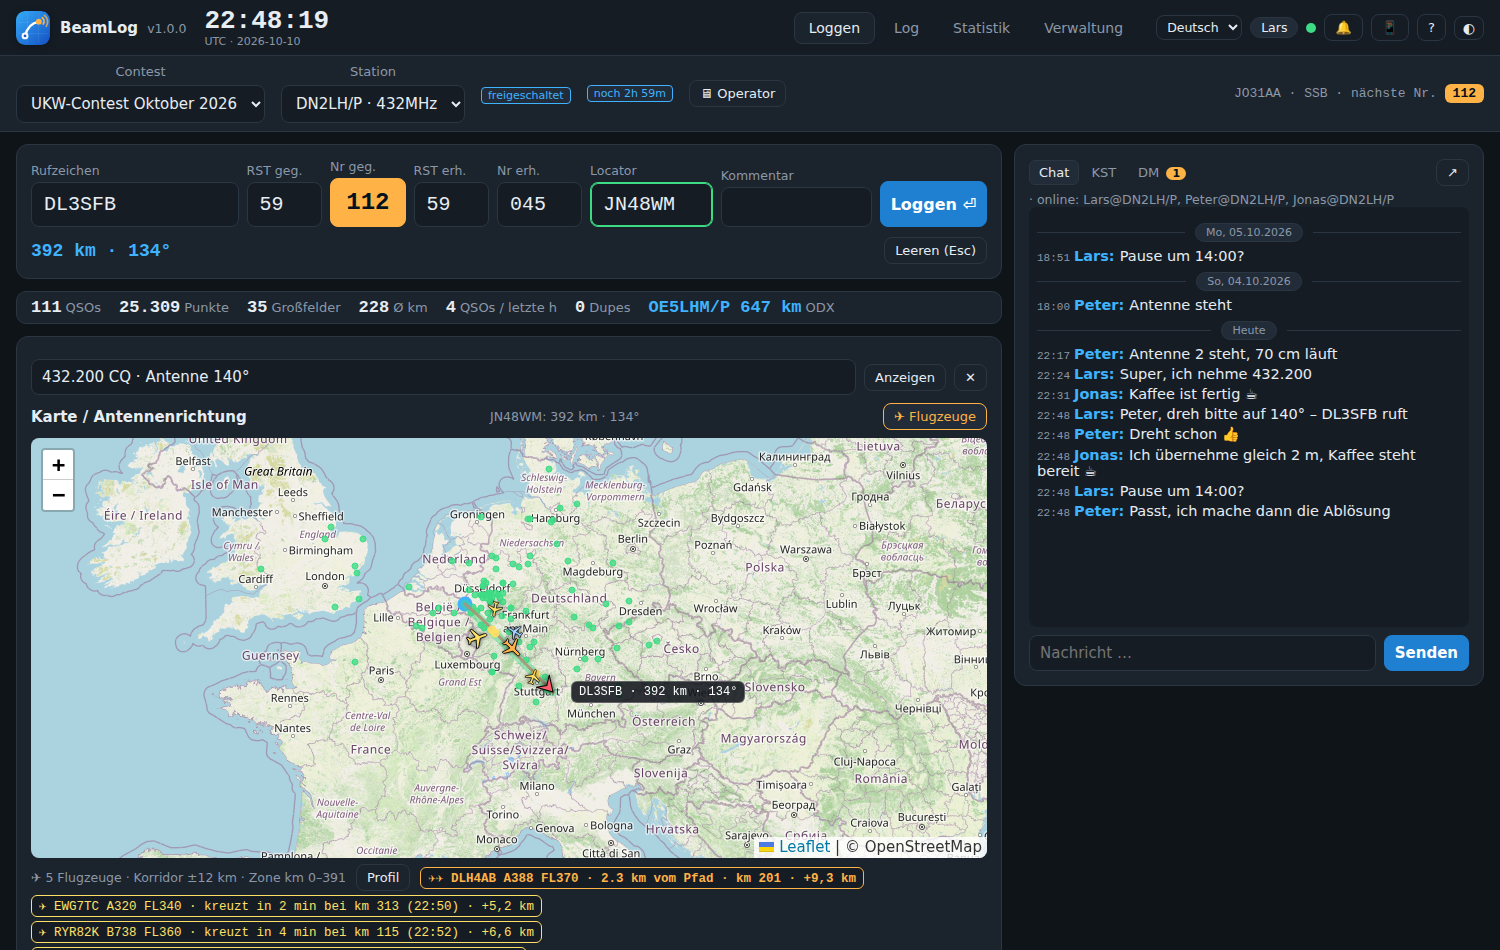Click the empty Kommentar input field
This screenshot has height=950, width=1500.
[796, 207]
